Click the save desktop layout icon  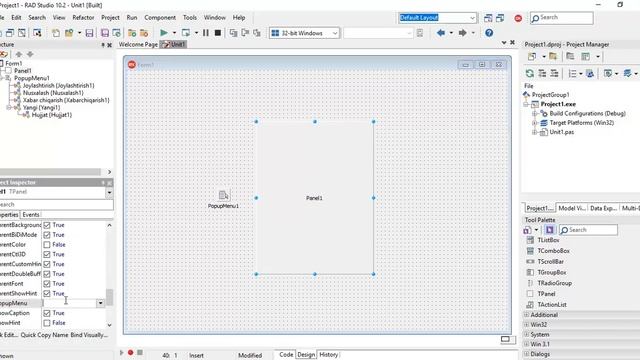(488, 18)
